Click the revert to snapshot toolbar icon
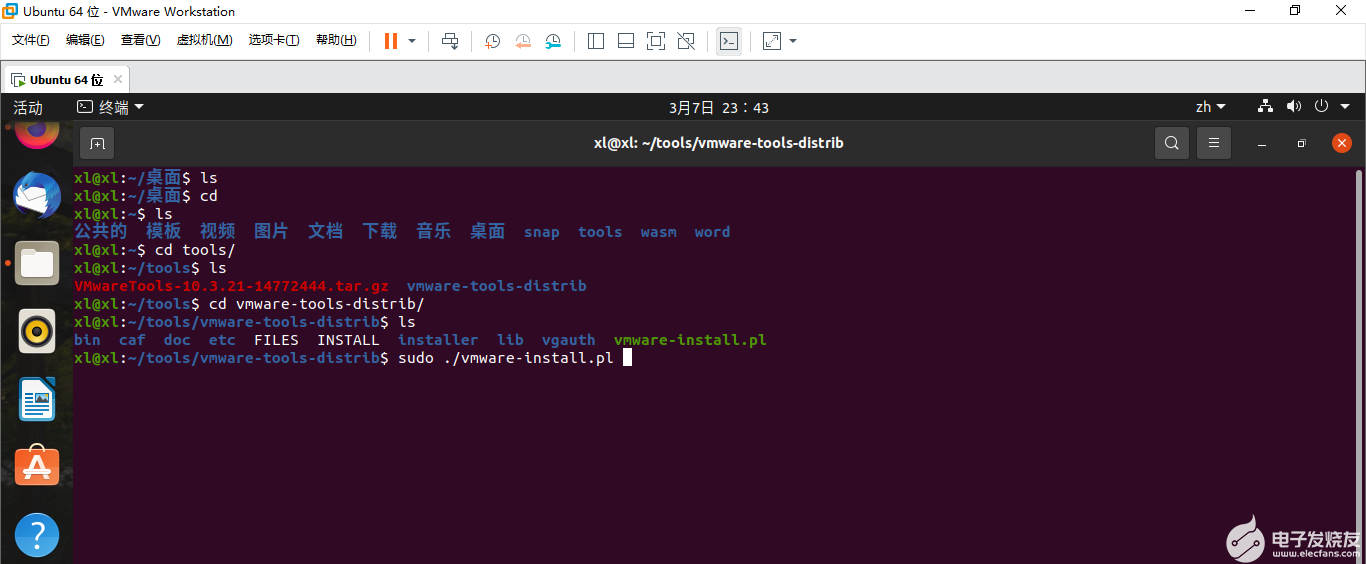Screen dimensions: 1366x564 (523, 41)
